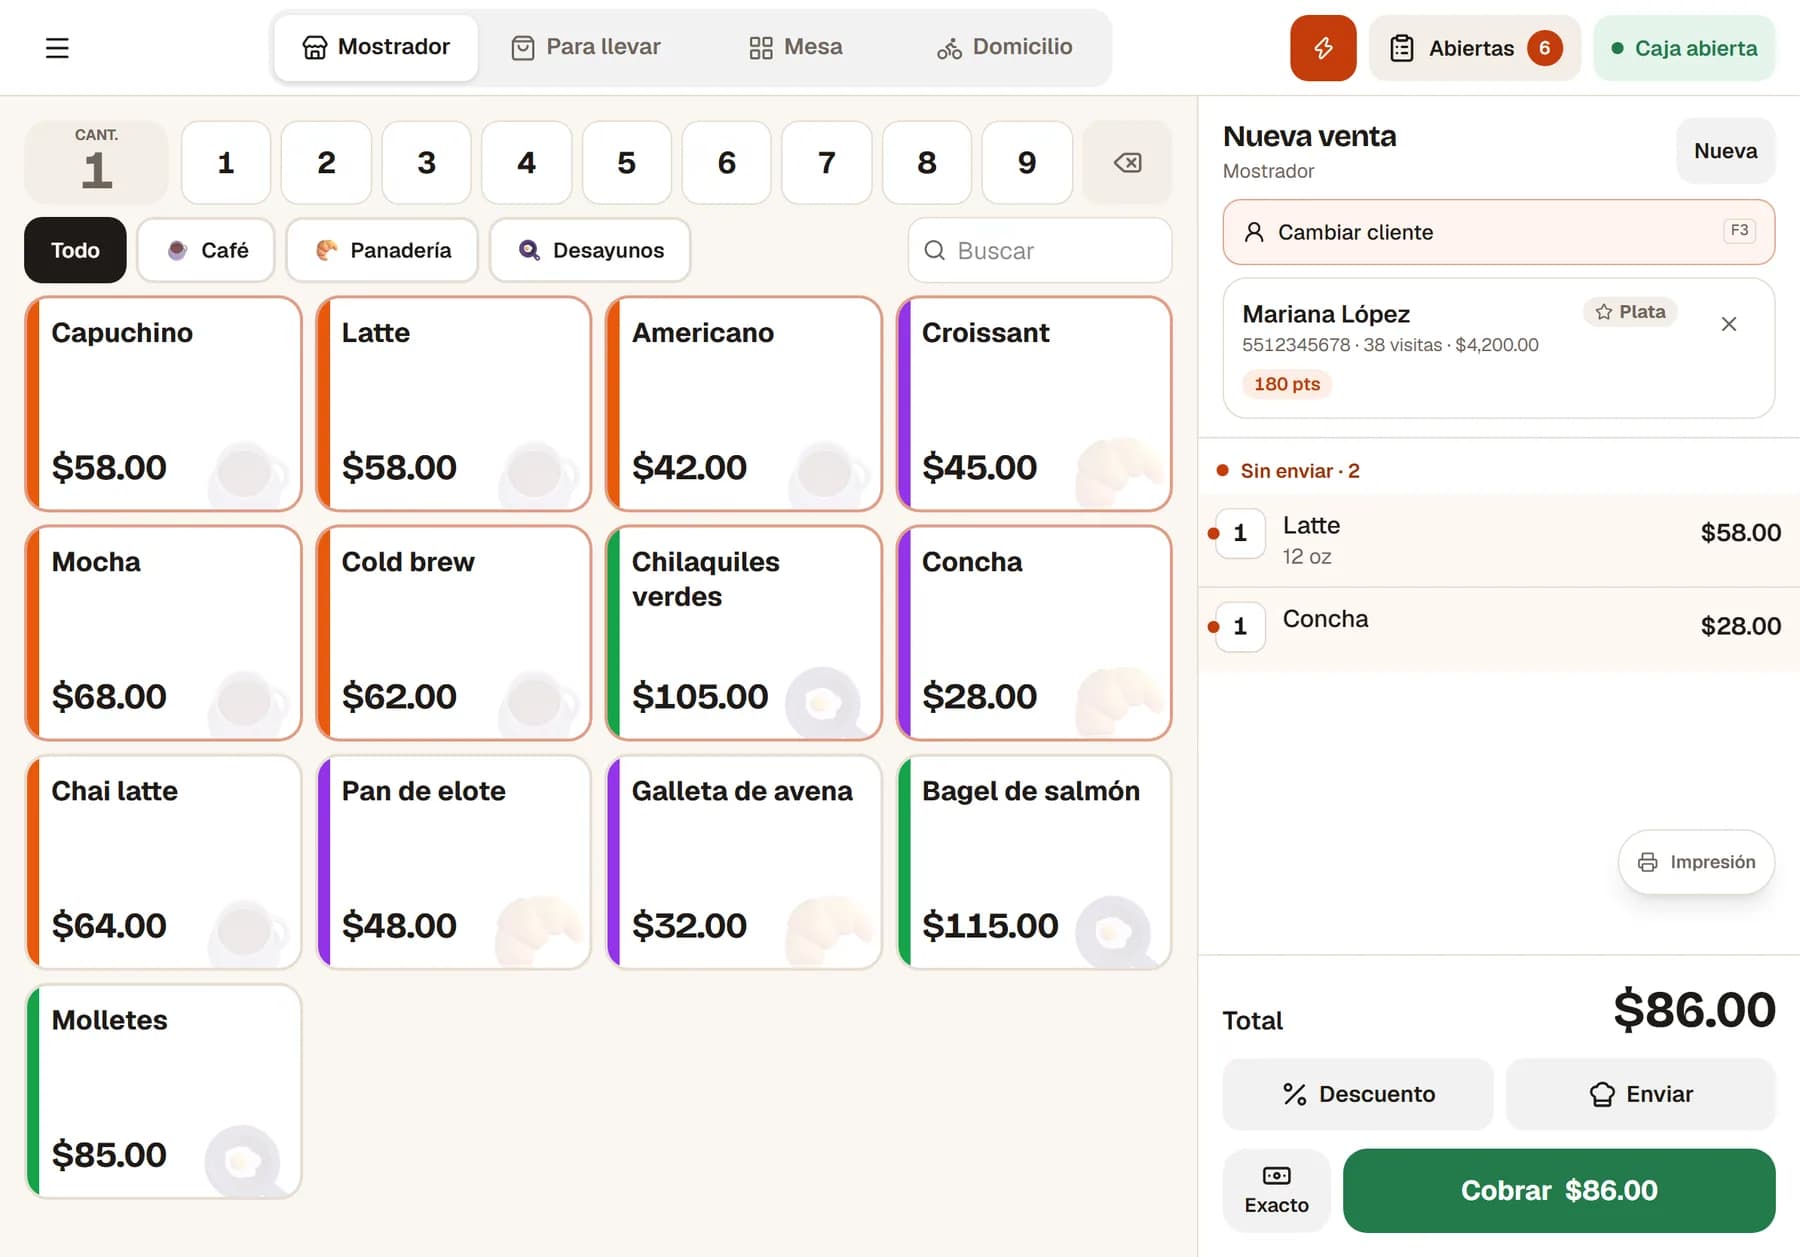Focus the Buscar search field

click(1039, 251)
